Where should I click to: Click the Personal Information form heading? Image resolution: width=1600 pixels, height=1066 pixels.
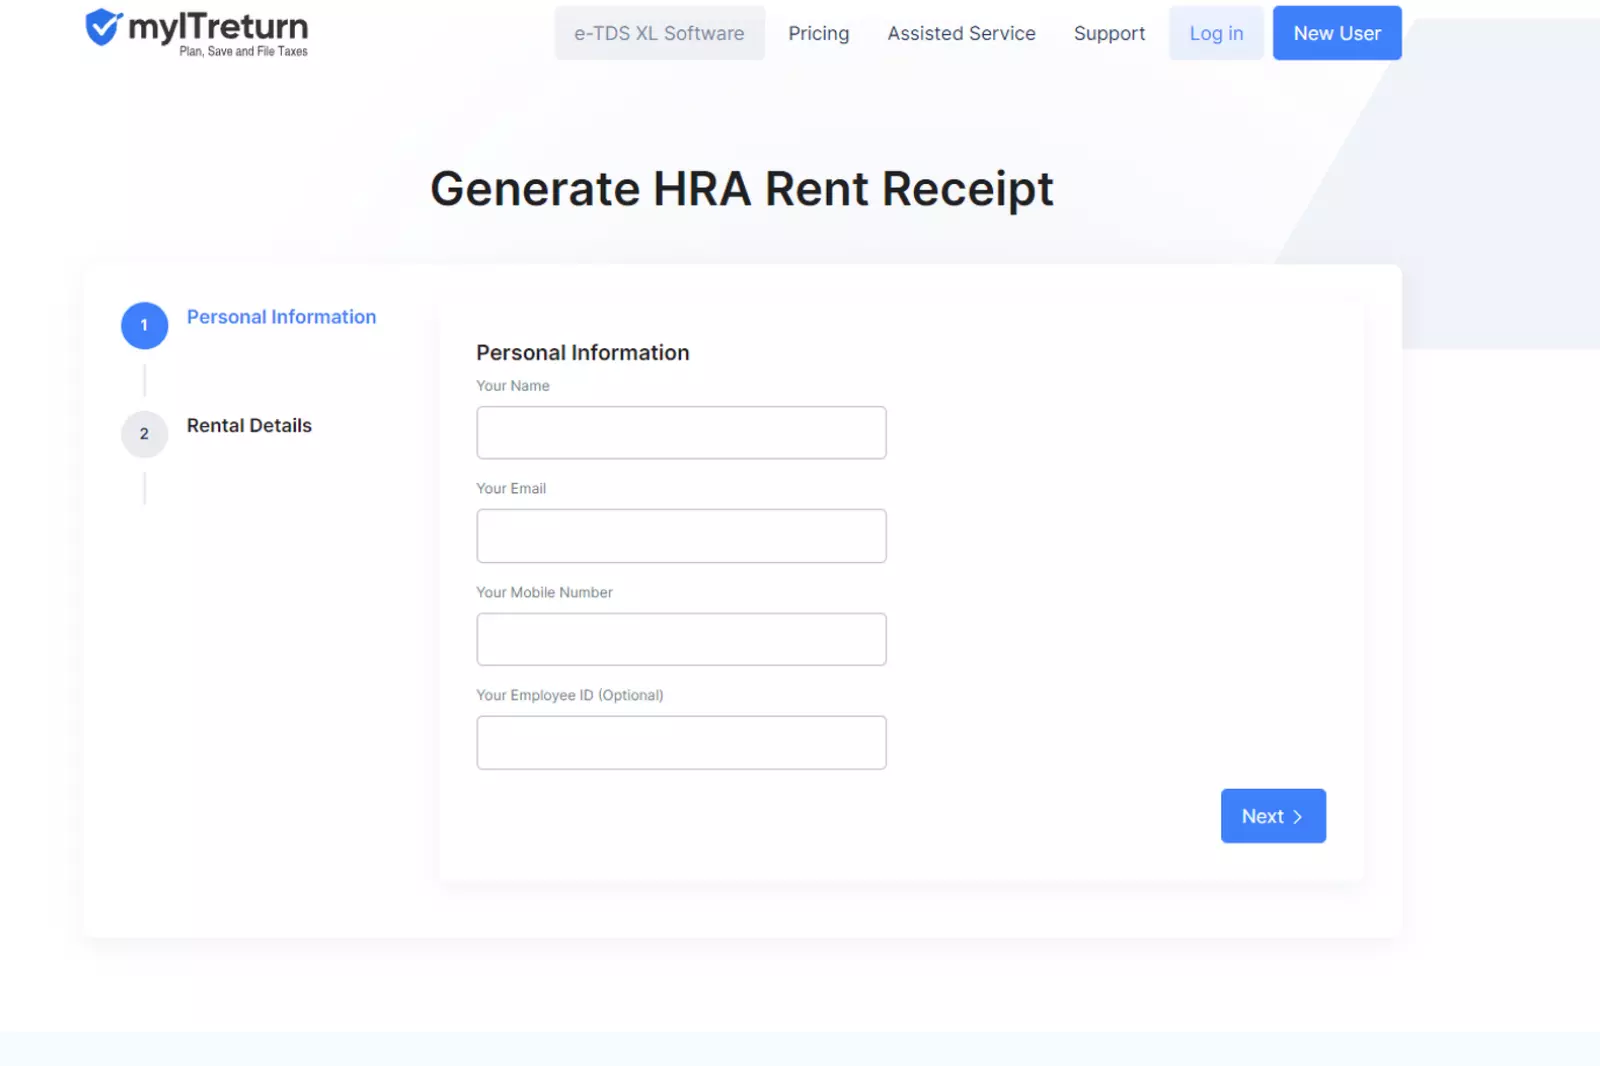pyautogui.click(x=582, y=353)
